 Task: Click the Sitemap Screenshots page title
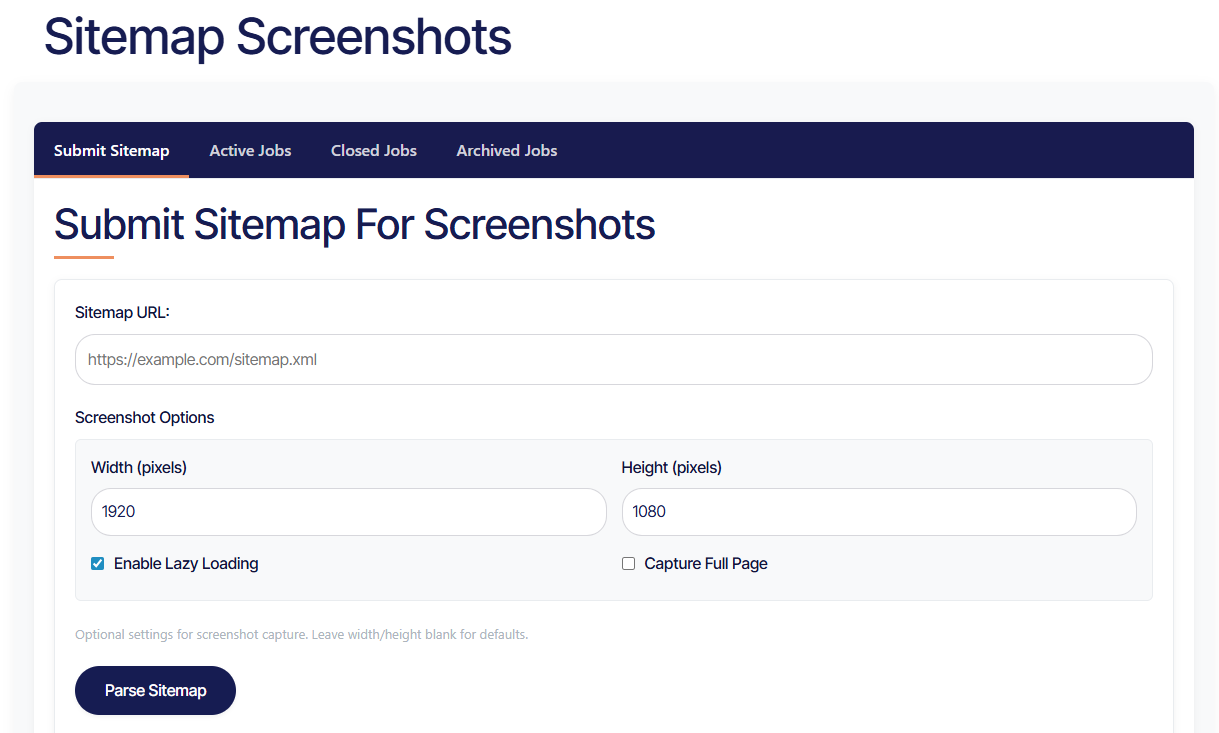click(x=277, y=37)
